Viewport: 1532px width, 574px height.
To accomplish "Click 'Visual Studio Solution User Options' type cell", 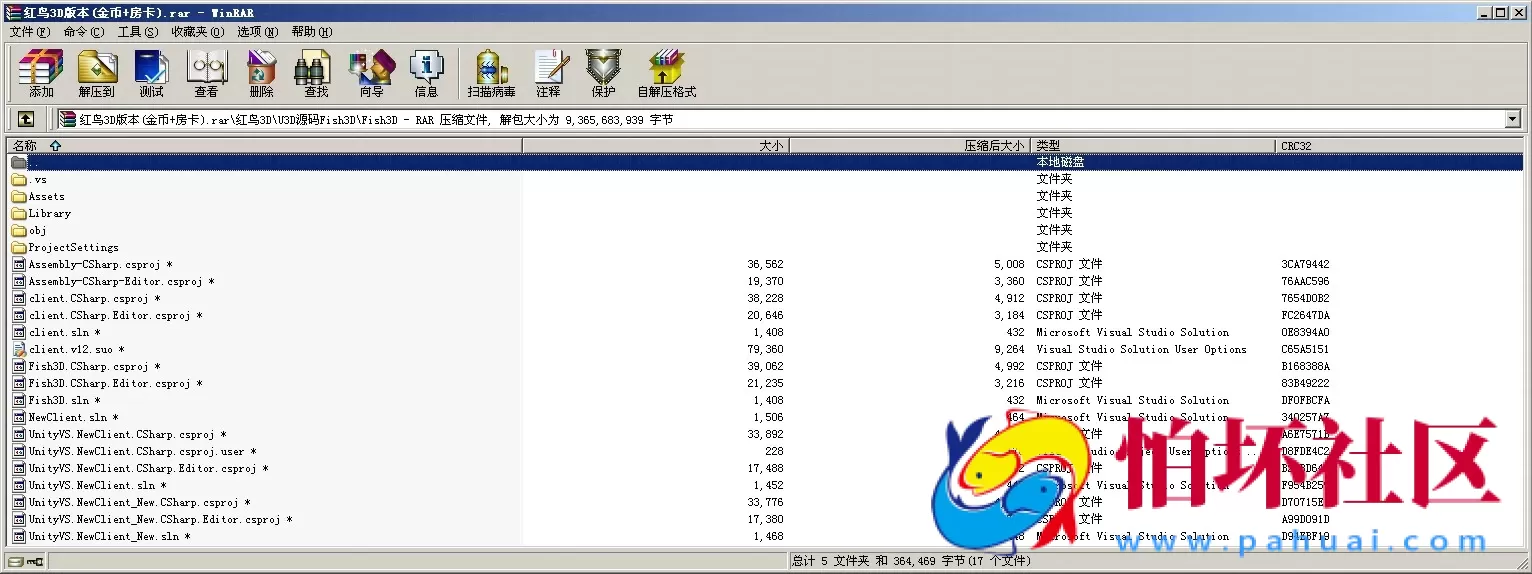I will tap(1141, 350).
